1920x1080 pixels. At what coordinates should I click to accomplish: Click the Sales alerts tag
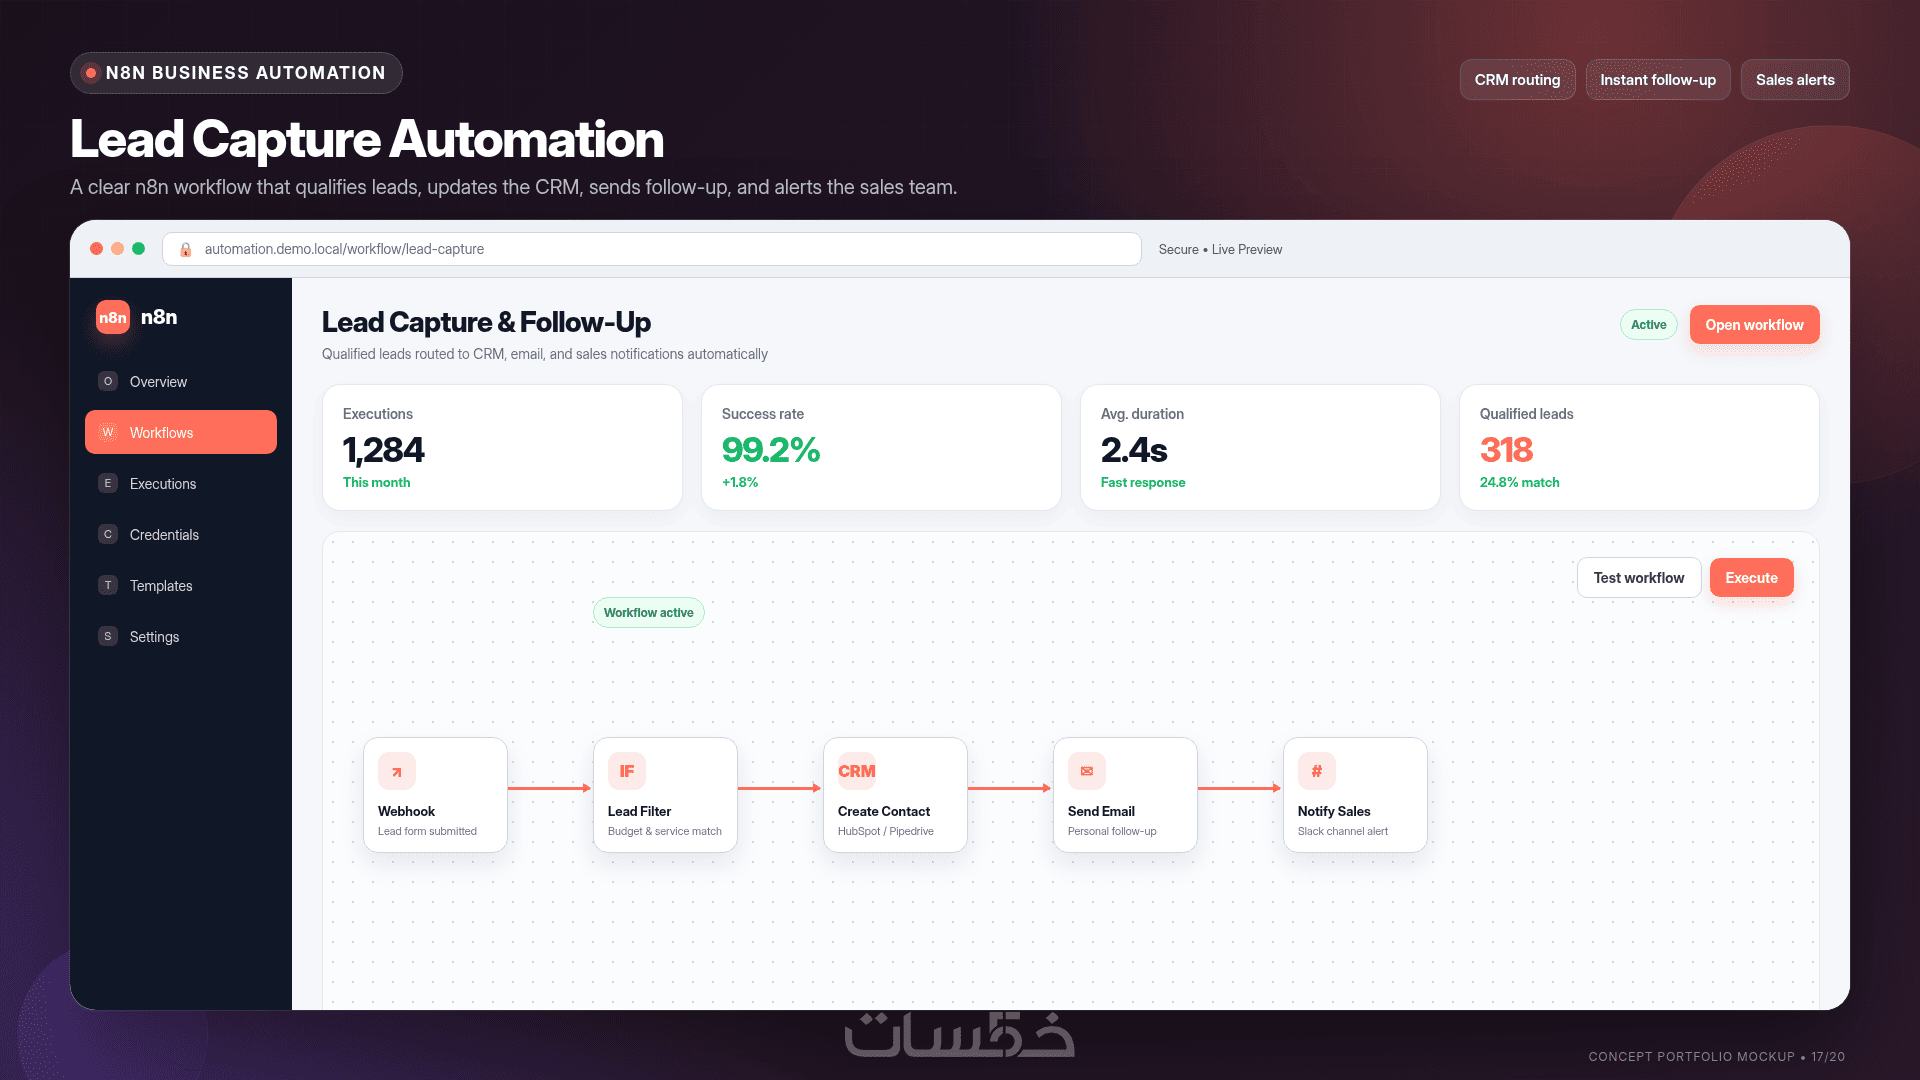coord(1795,80)
